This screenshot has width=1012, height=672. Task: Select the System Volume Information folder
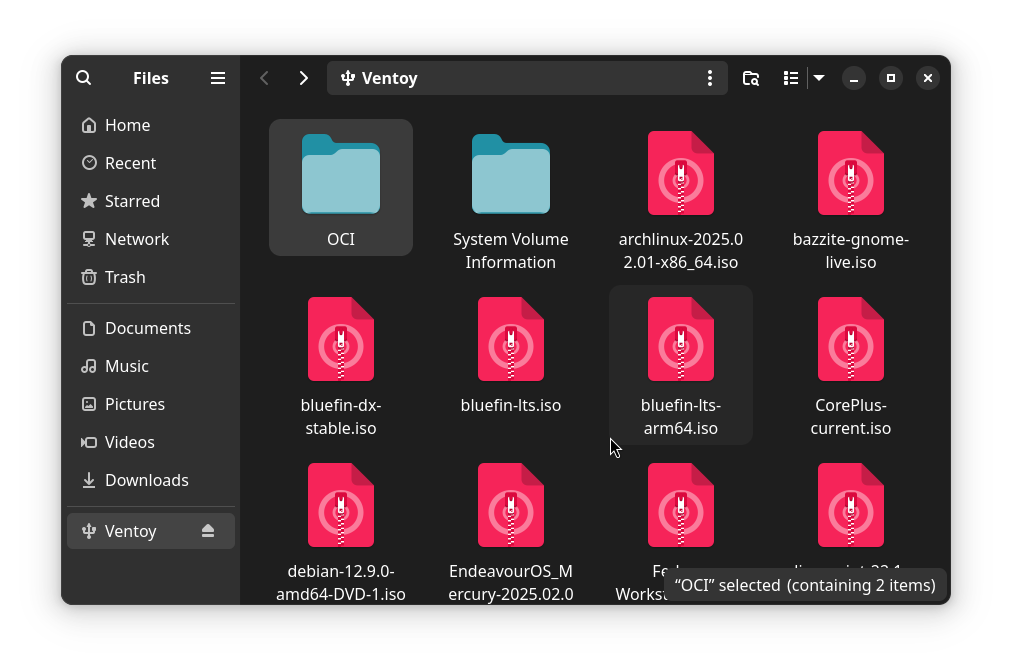point(511,174)
